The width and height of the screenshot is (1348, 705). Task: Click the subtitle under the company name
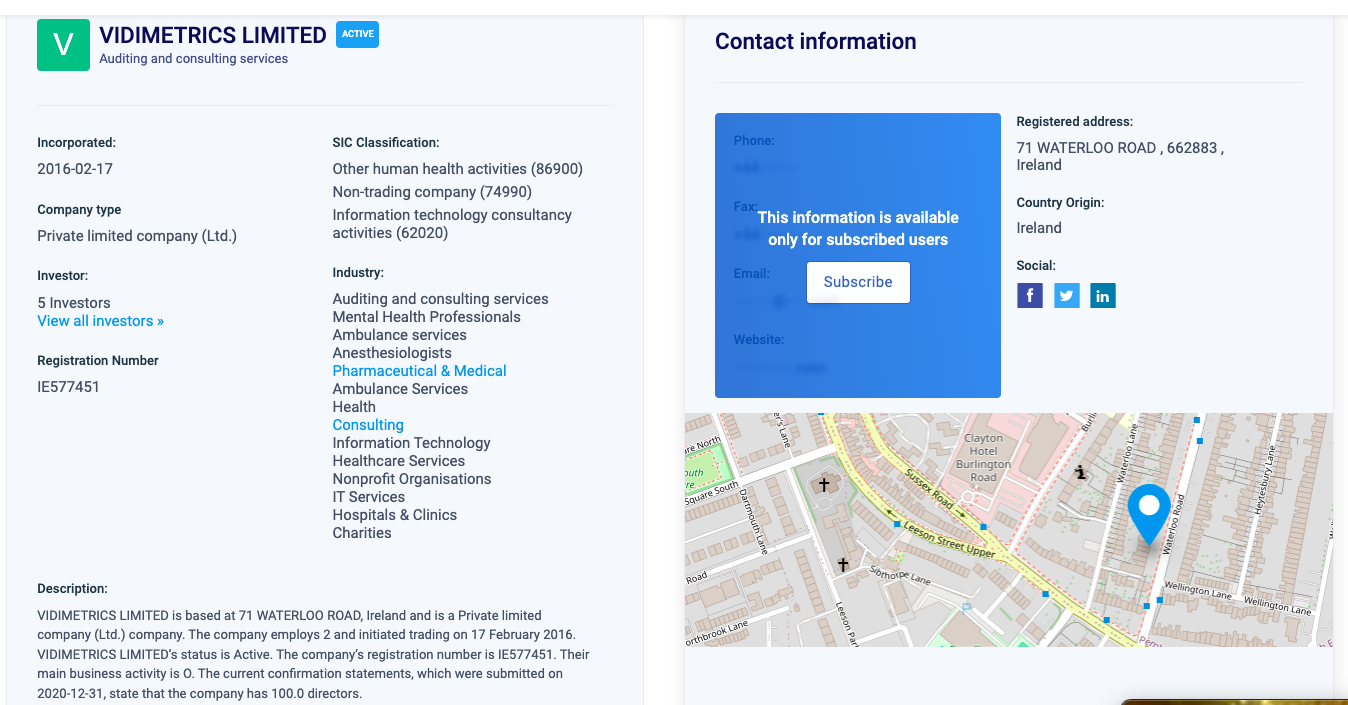pyautogui.click(x=193, y=59)
